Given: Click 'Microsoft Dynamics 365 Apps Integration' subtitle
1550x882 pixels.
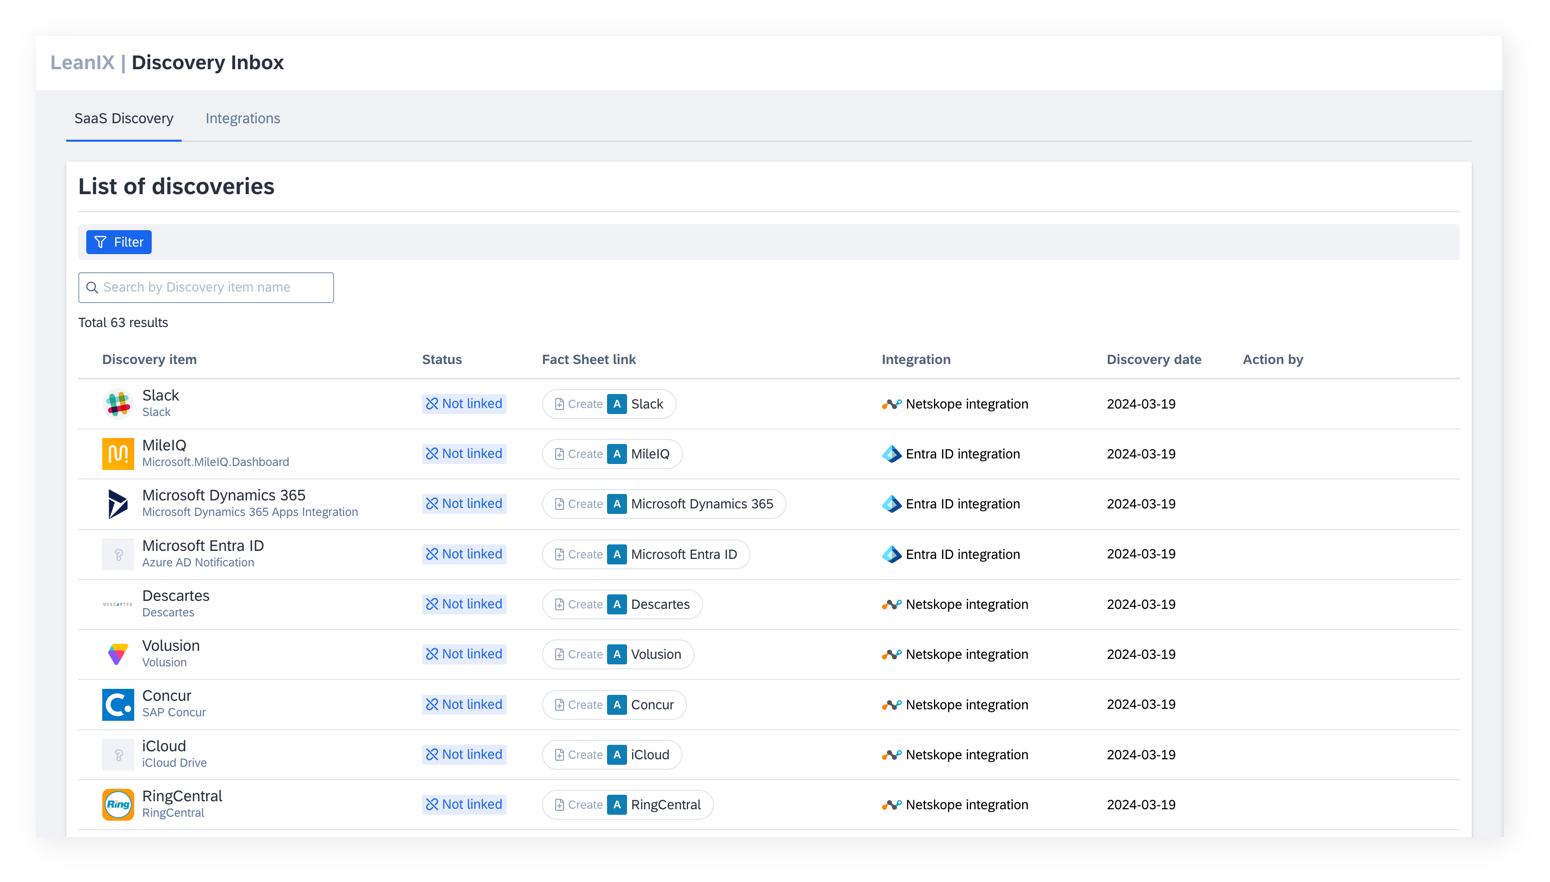Looking at the screenshot, I should pyautogui.click(x=250, y=512).
